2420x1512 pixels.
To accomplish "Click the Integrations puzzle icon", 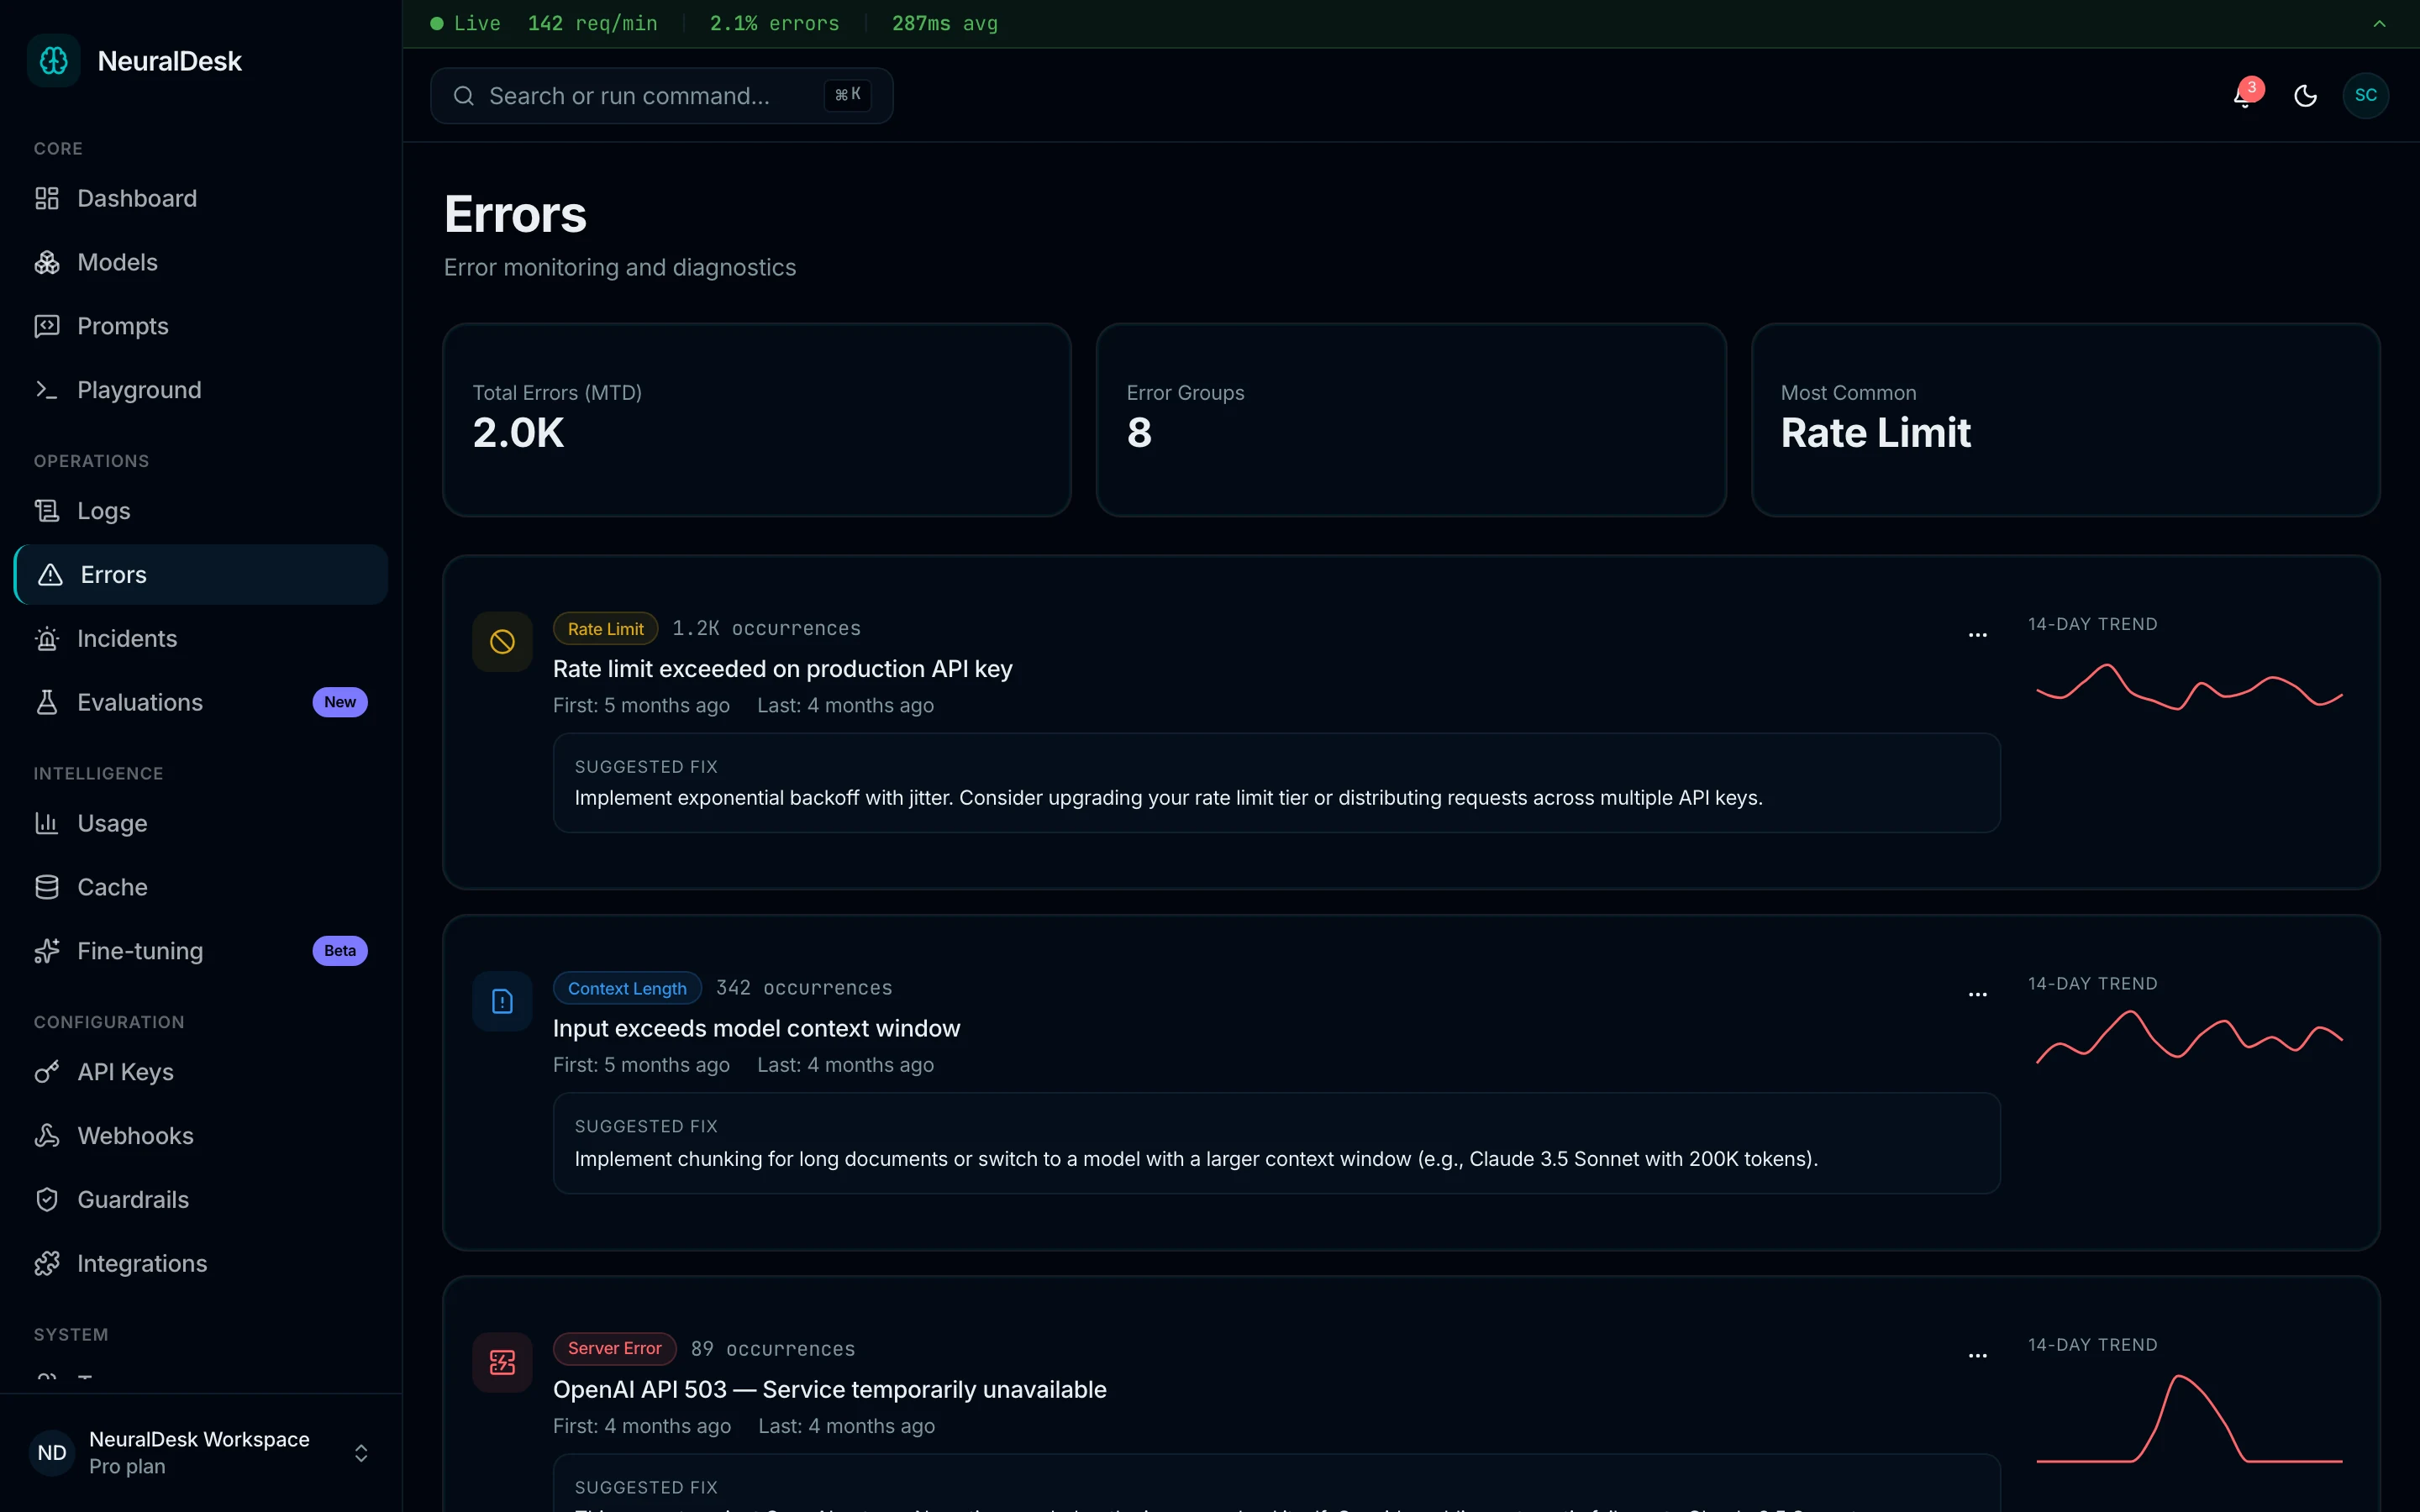I will (x=47, y=1264).
